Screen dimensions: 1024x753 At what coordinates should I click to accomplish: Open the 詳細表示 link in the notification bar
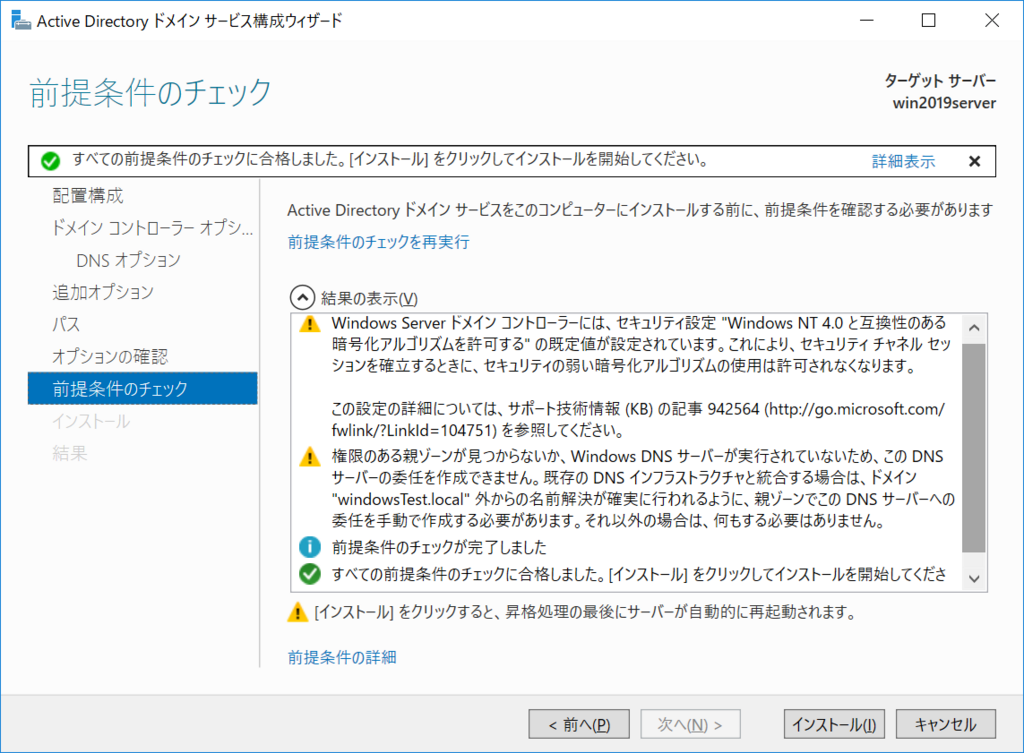coord(903,161)
